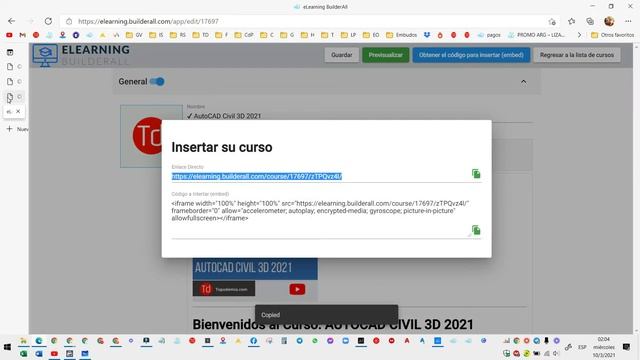
Task: Open the YouTube bookmark in favorites bar
Action: (x=9, y=35)
